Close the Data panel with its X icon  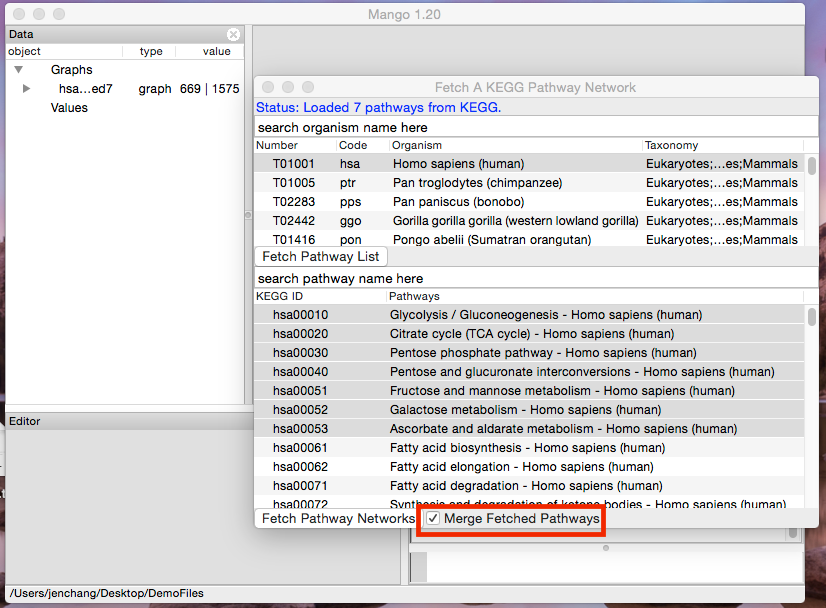click(233, 34)
